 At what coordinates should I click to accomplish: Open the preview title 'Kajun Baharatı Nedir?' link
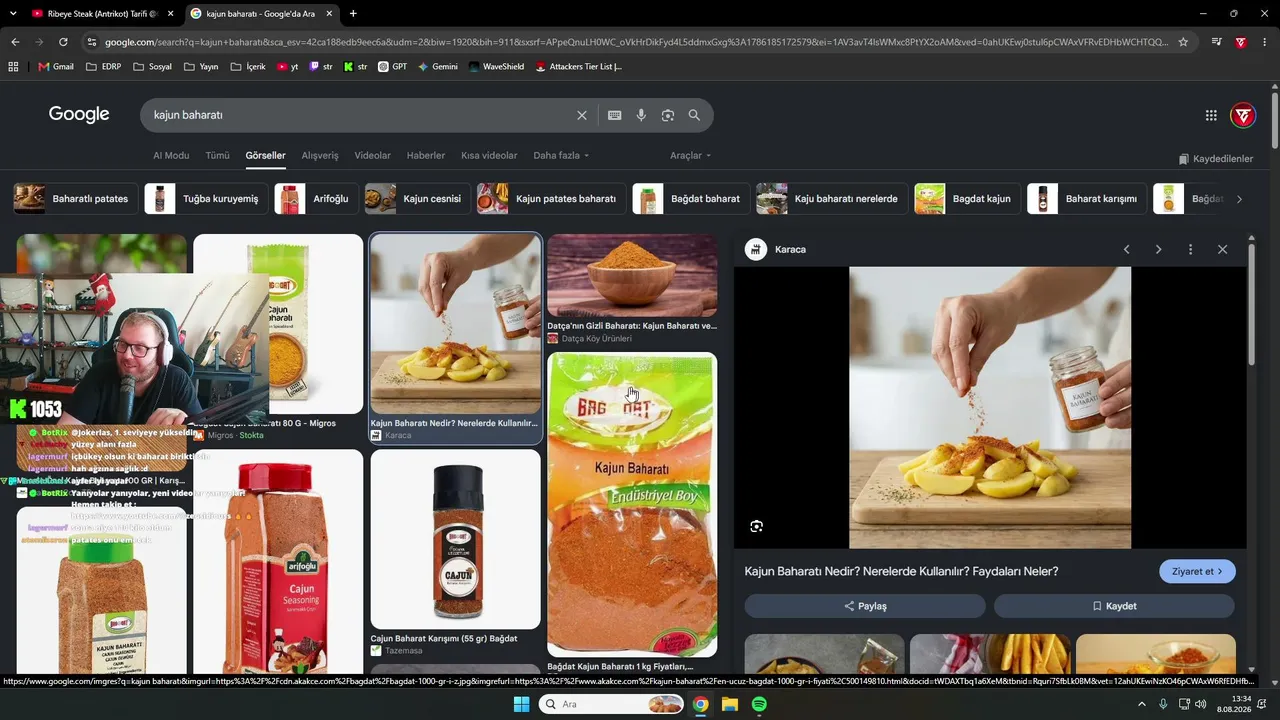click(901, 571)
